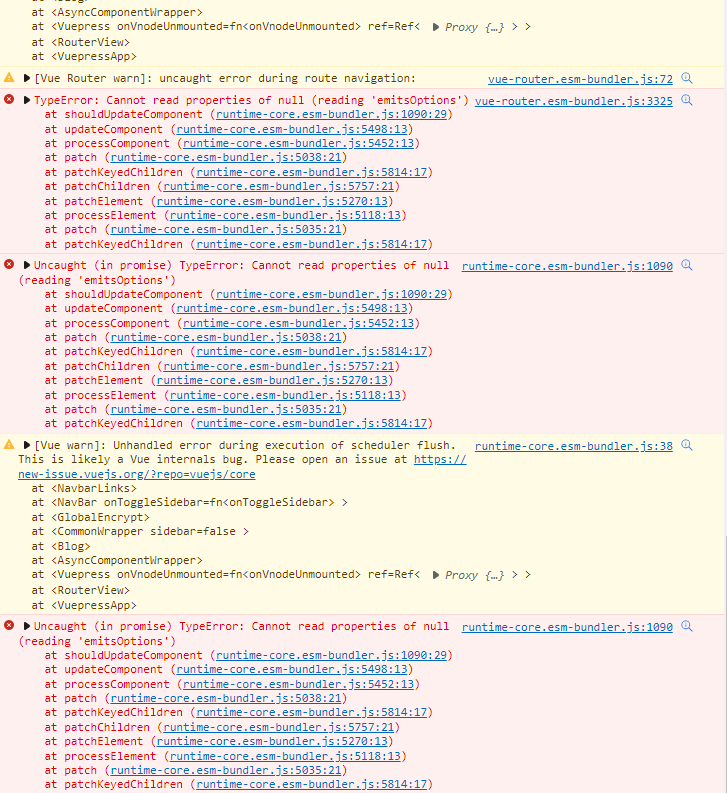Open patchChildren 5757:21 link in vue-router:3325 TypeError trace
The image size is (727, 793).
click(279, 187)
